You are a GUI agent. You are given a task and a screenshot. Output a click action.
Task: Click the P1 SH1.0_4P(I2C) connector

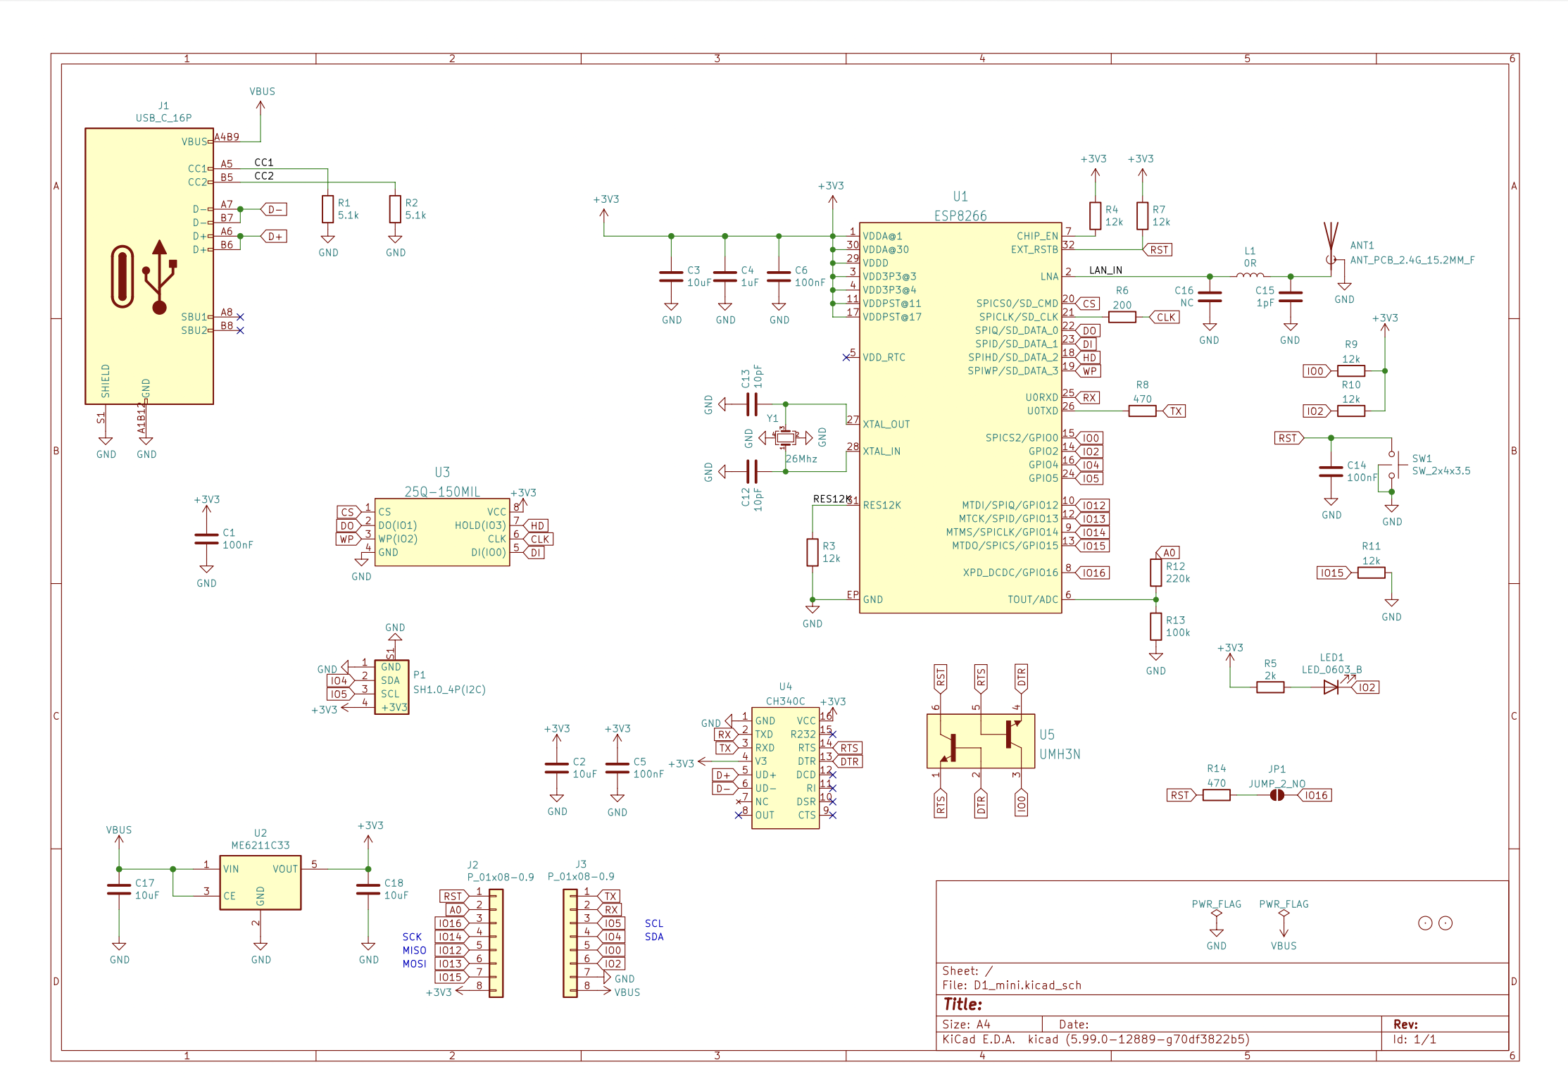pos(391,687)
